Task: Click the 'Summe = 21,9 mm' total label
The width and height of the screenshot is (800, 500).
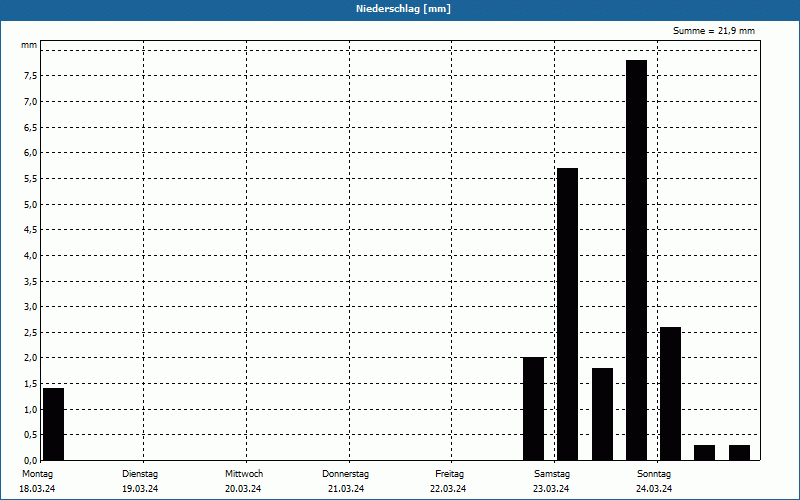Action: pos(714,31)
